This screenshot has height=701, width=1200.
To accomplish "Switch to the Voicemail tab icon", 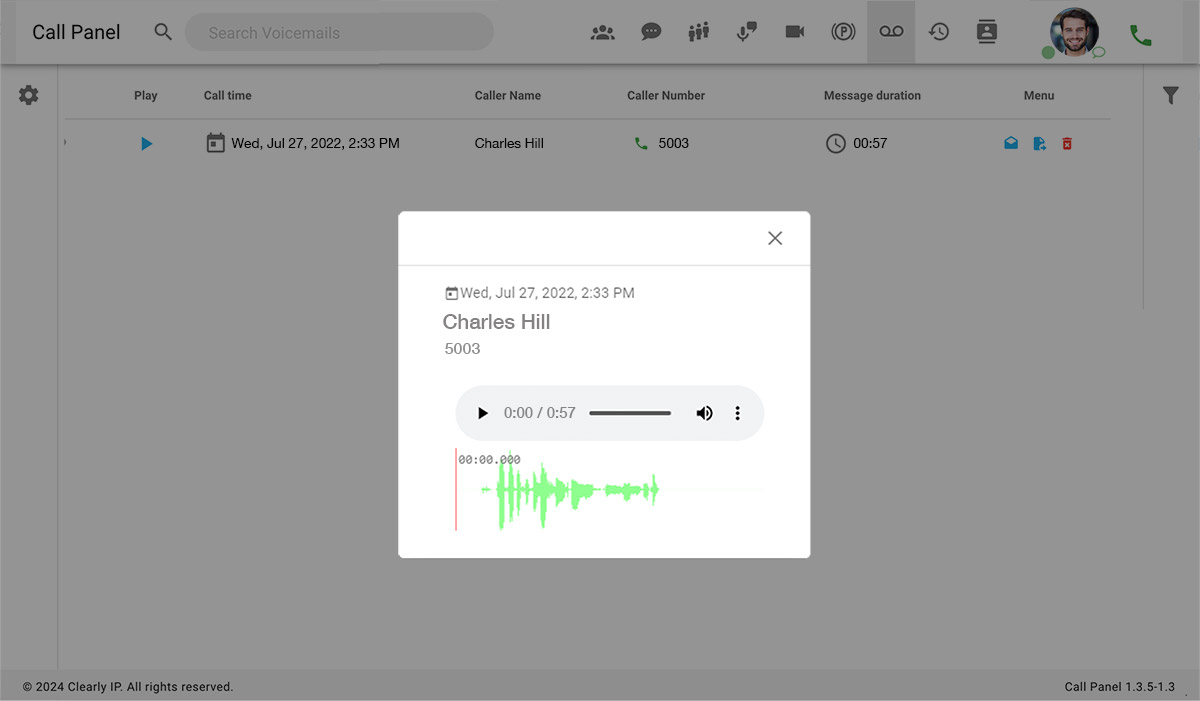I will pyautogui.click(x=891, y=32).
